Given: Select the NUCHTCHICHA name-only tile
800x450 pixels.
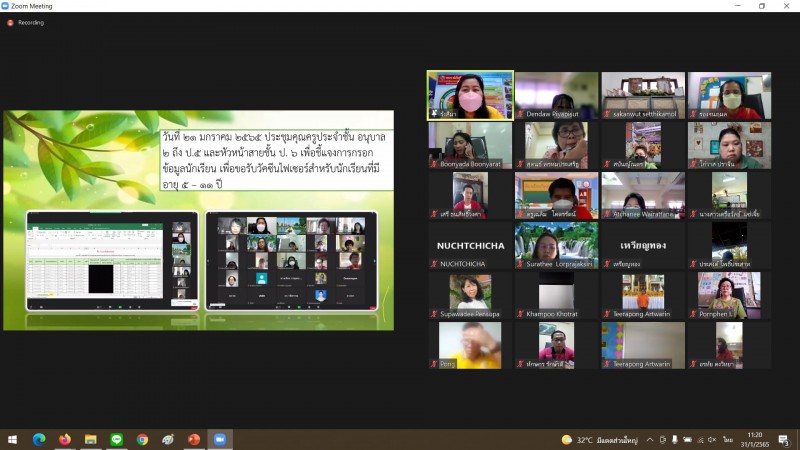Looking at the screenshot, I should (x=470, y=245).
